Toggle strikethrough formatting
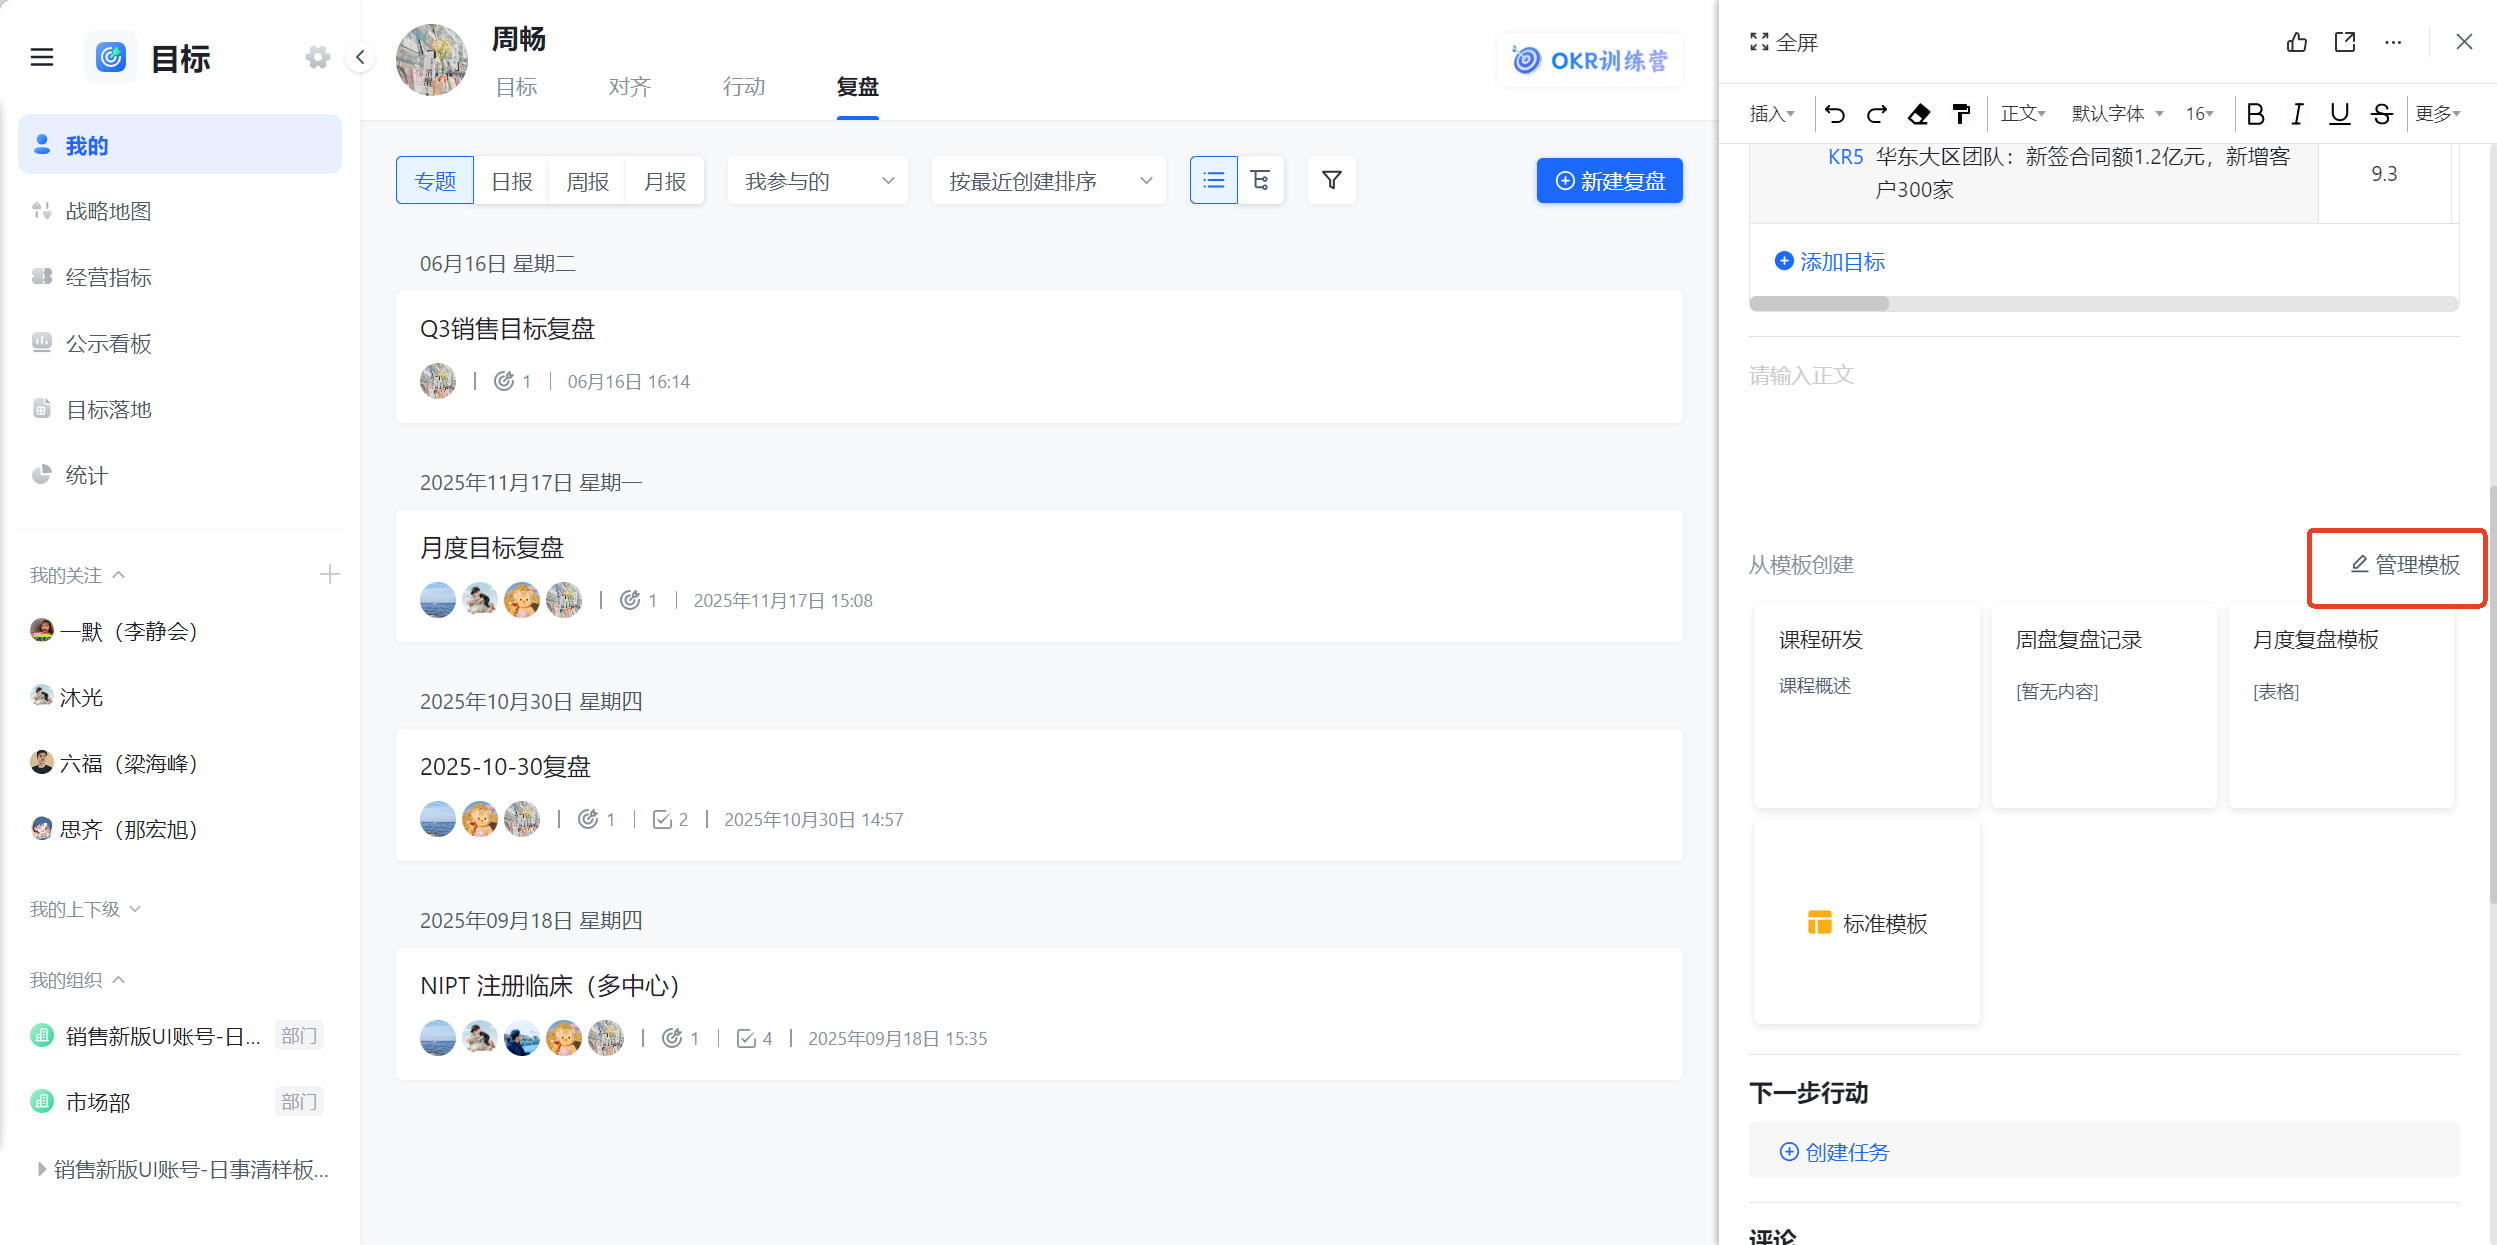This screenshot has width=2497, height=1245. [2381, 114]
